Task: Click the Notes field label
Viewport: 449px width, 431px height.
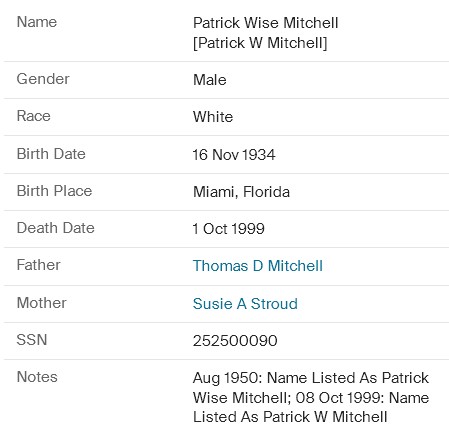Action: (x=37, y=377)
